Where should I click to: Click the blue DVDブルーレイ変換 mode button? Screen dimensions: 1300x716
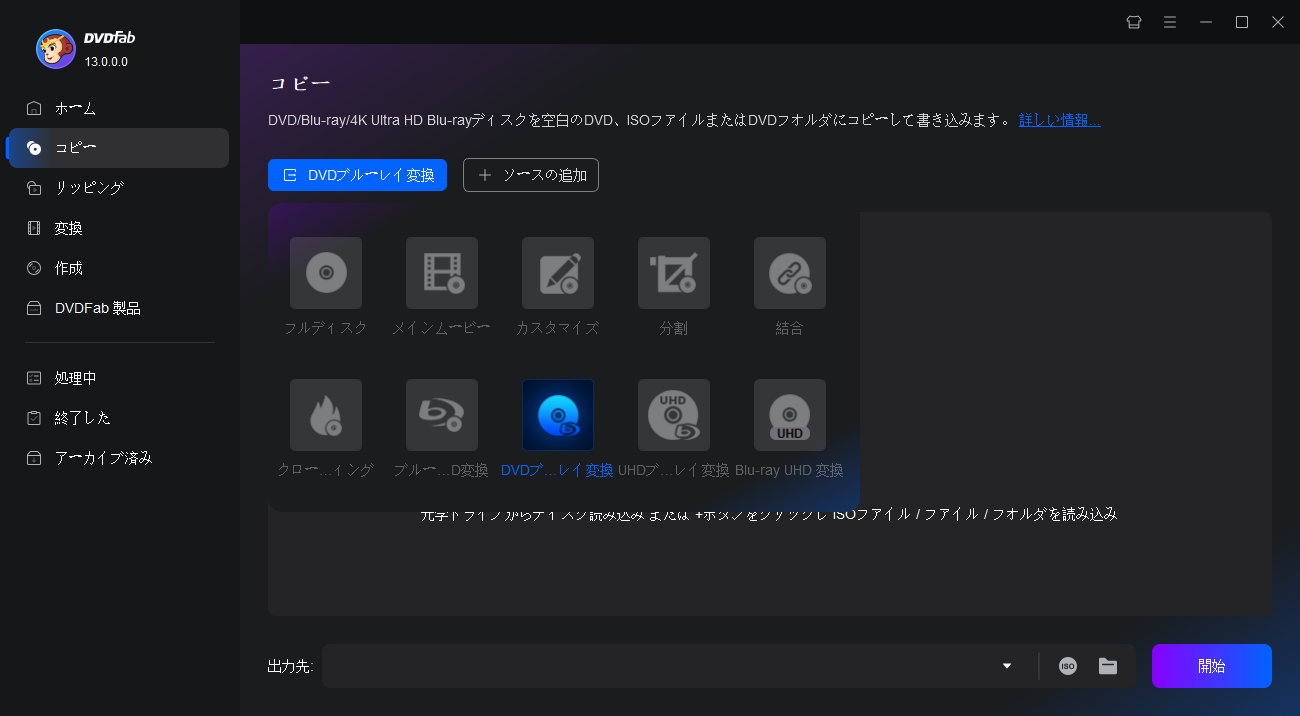pyautogui.click(x=357, y=175)
